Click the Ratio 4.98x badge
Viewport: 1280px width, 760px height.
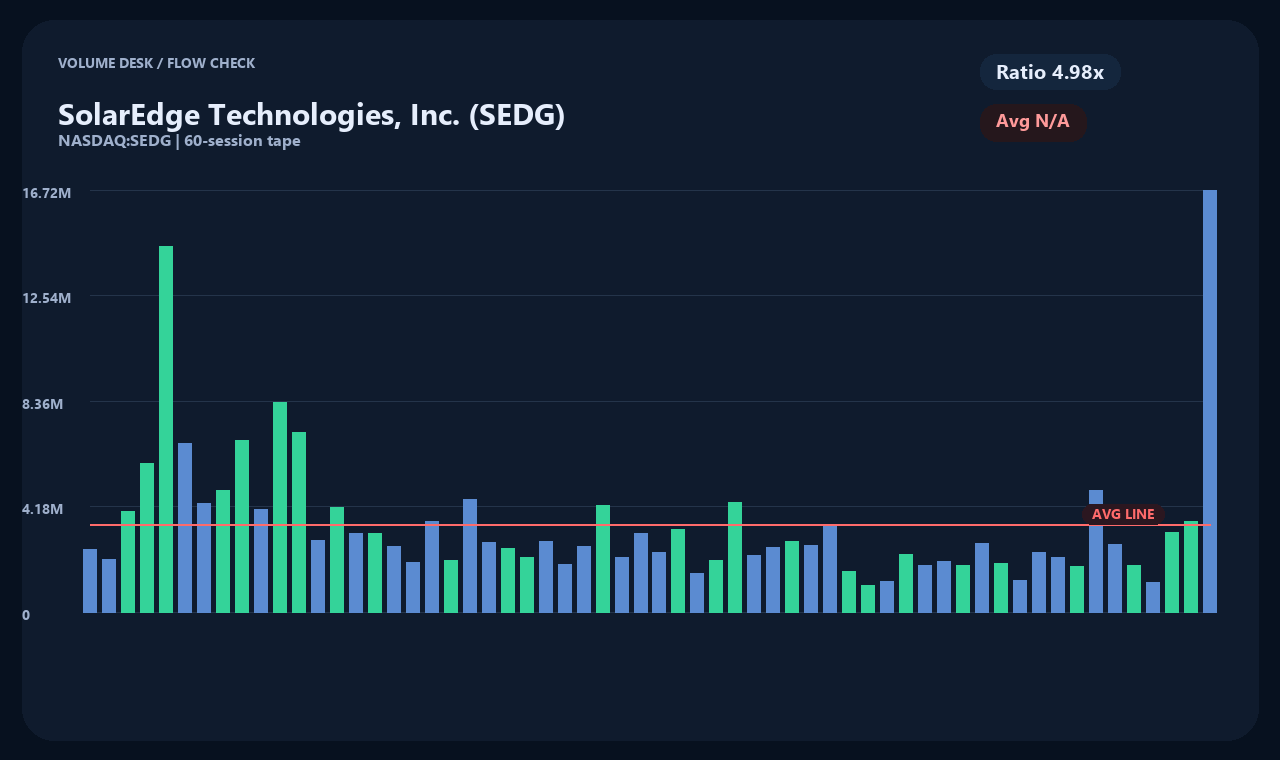coord(1050,72)
